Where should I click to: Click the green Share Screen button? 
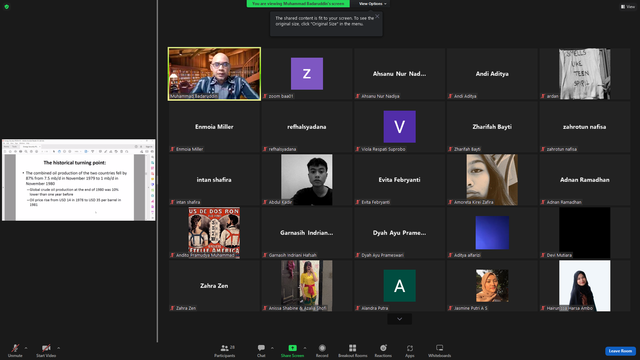click(x=292, y=350)
